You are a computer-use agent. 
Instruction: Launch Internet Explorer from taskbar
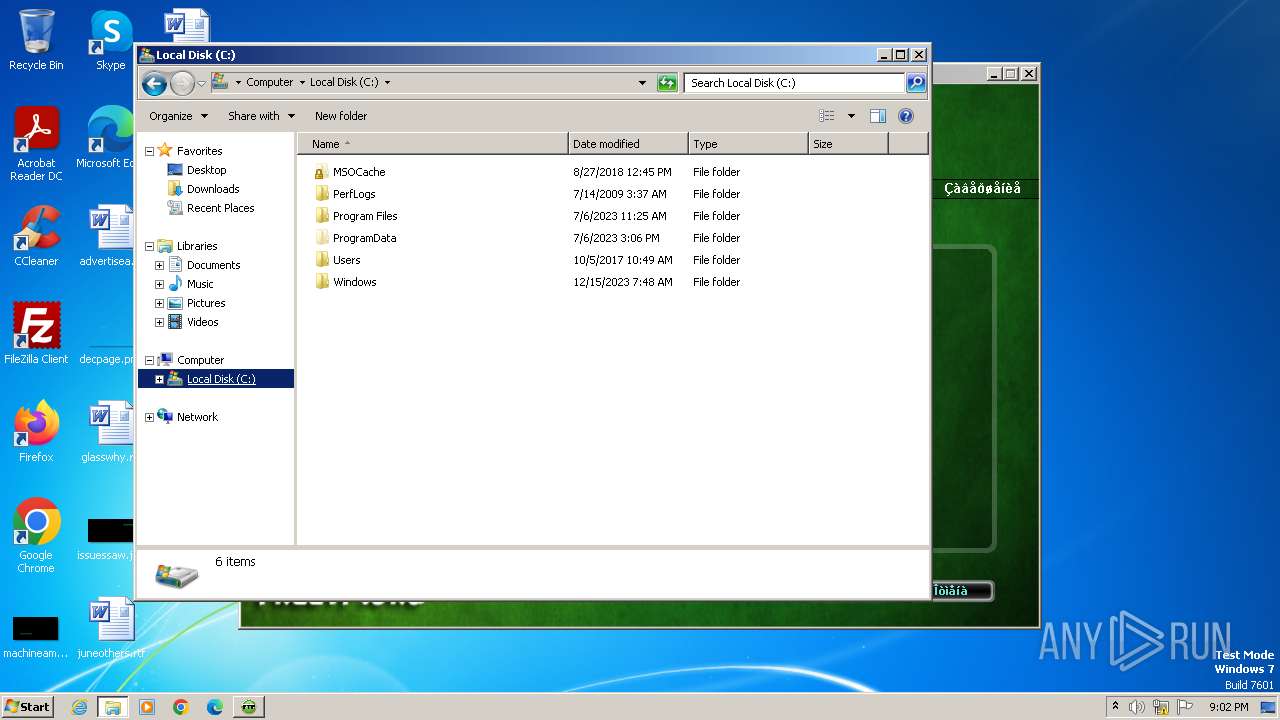pos(79,707)
